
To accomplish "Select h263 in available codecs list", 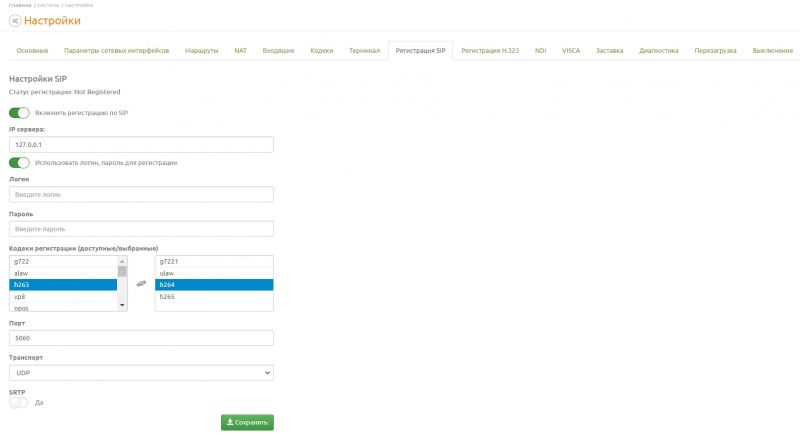I will click(x=63, y=284).
